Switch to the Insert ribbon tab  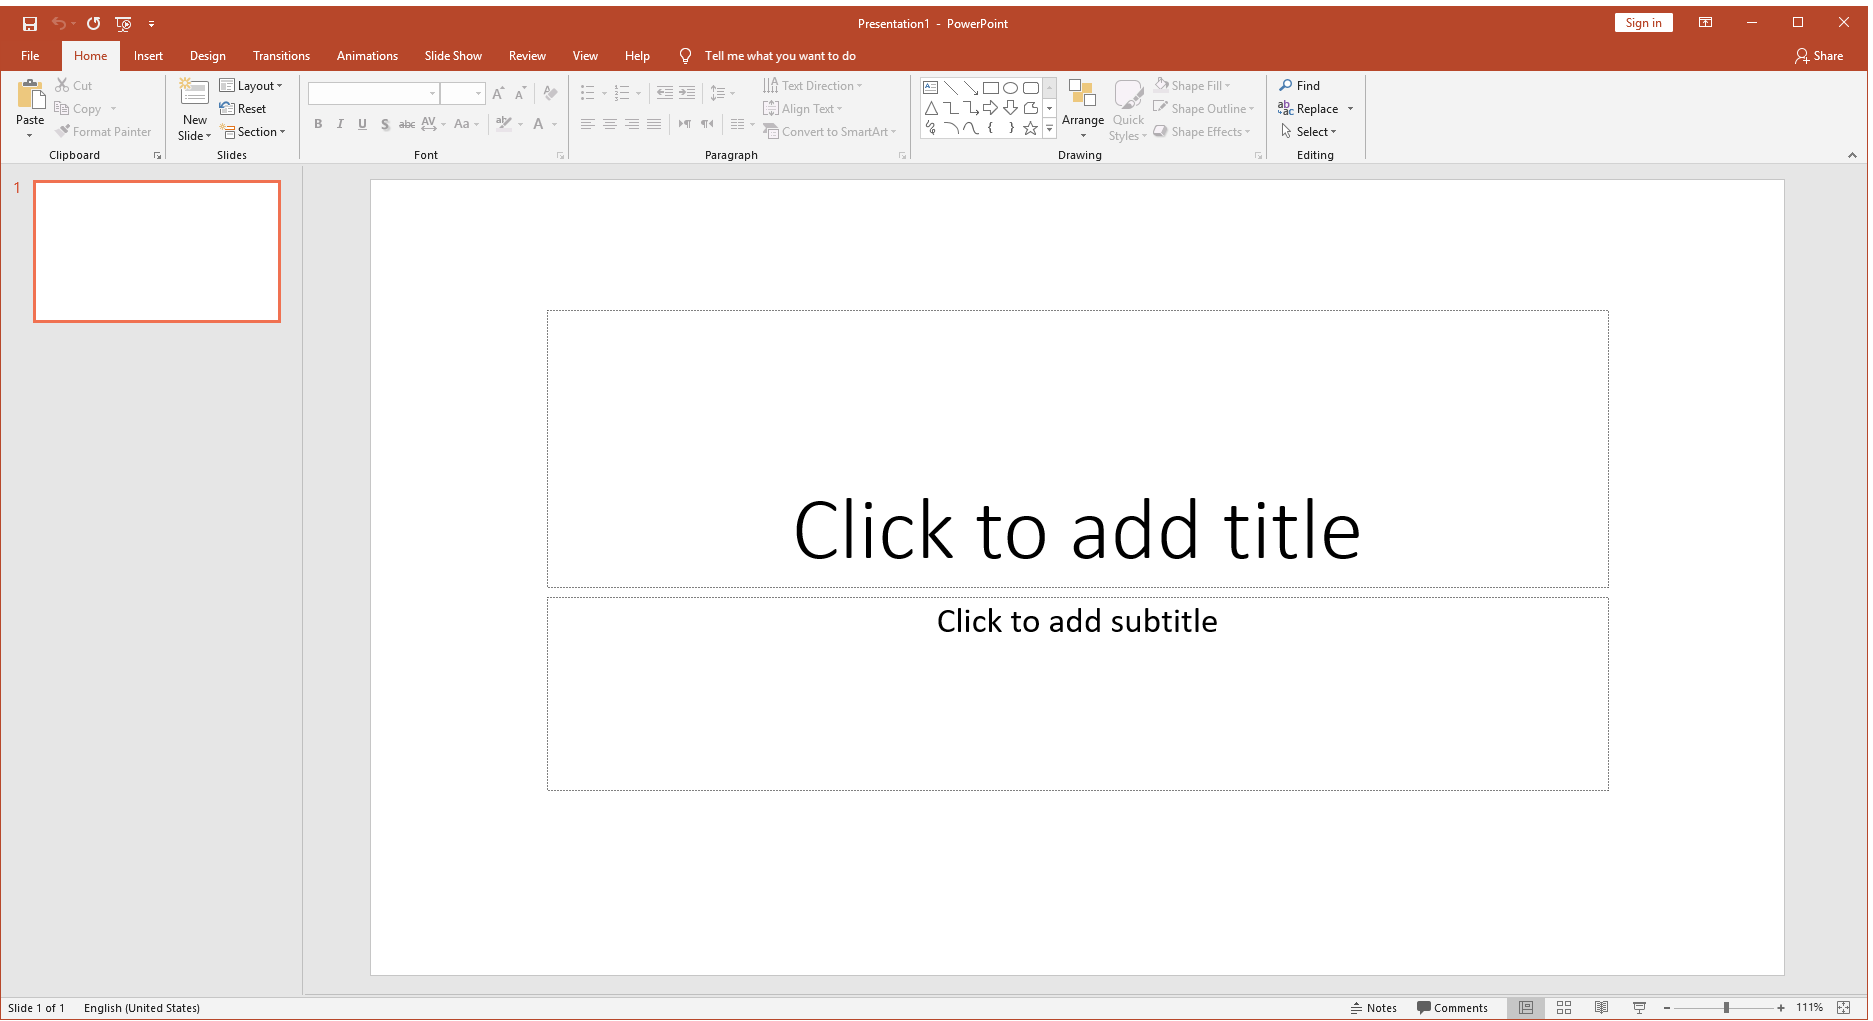point(148,55)
